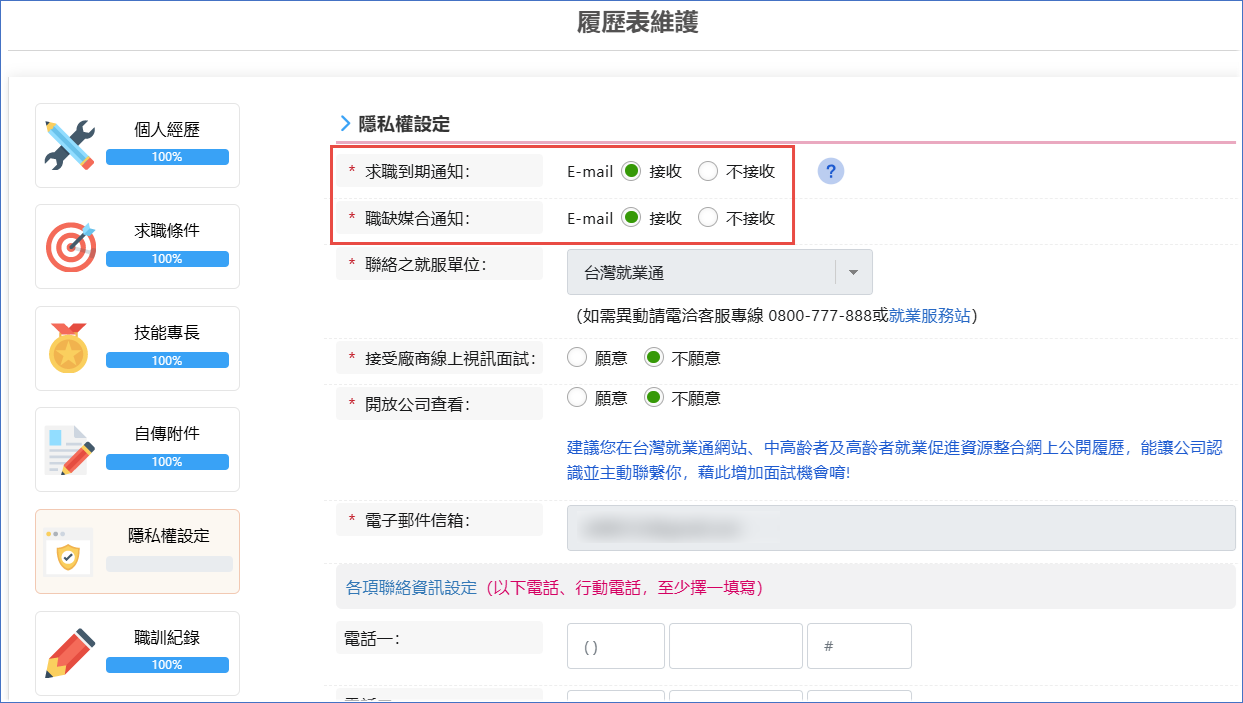Click the 個人經歷 100% progress bar
The height and width of the screenshot is (703, 1243).
(x=166, y=157)
